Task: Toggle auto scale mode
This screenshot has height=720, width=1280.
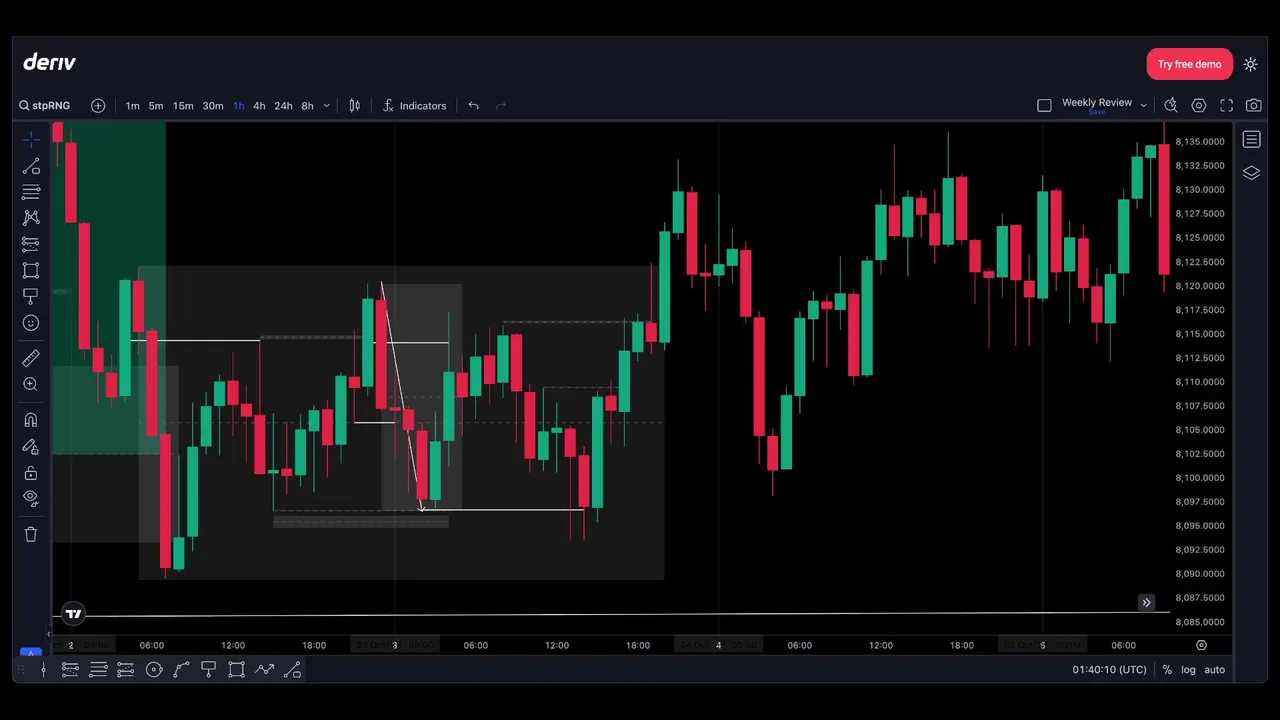Action: pos(1214,670)
